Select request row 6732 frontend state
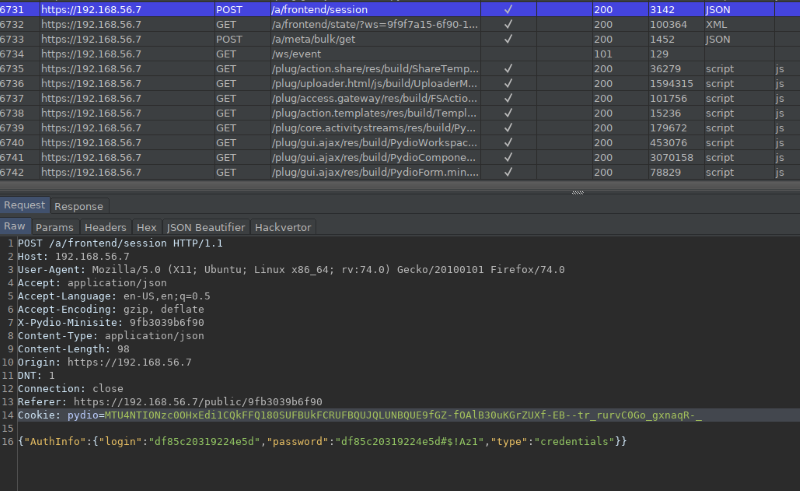This screenshot has height=491, width=800. pos(400,24)
